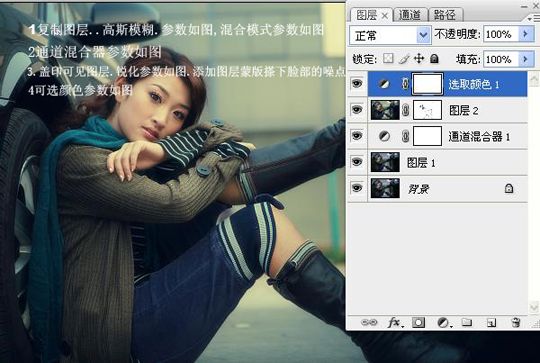Open the blend mode 正常 dropdown
Image resolution: width=540 pixels, height=363 pixels.
click(x=390, y=35)
